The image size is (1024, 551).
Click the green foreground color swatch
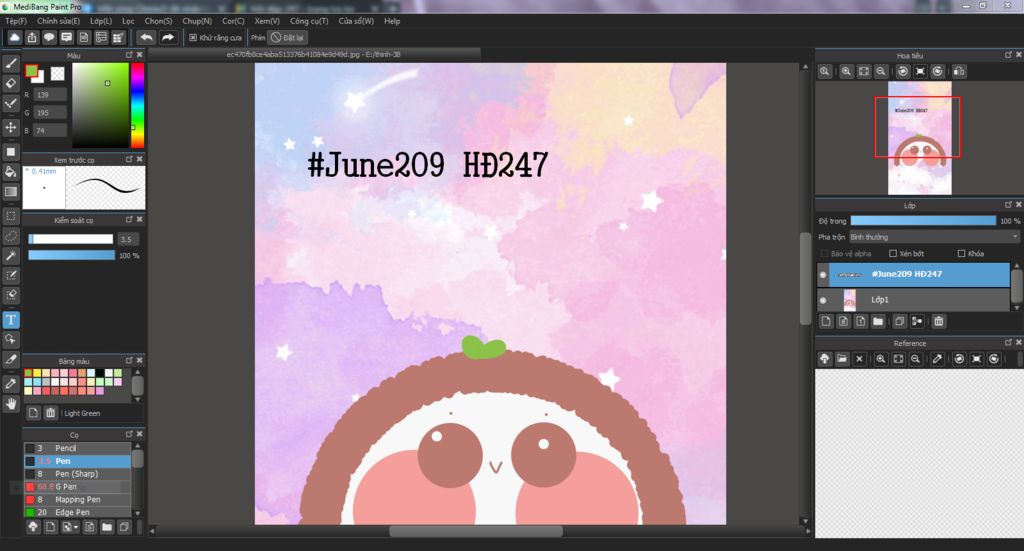(x=31, y=71)
